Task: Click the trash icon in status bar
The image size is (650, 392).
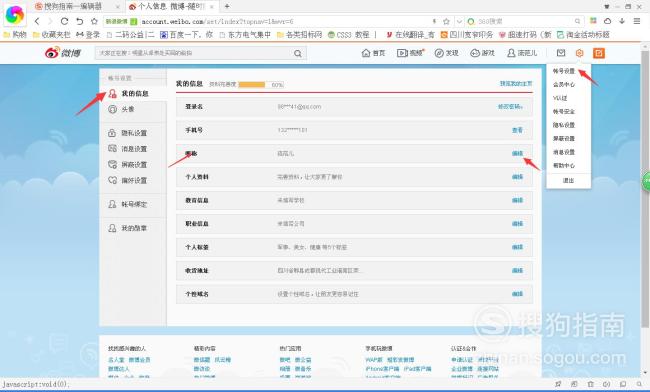Action: [590, 384]
